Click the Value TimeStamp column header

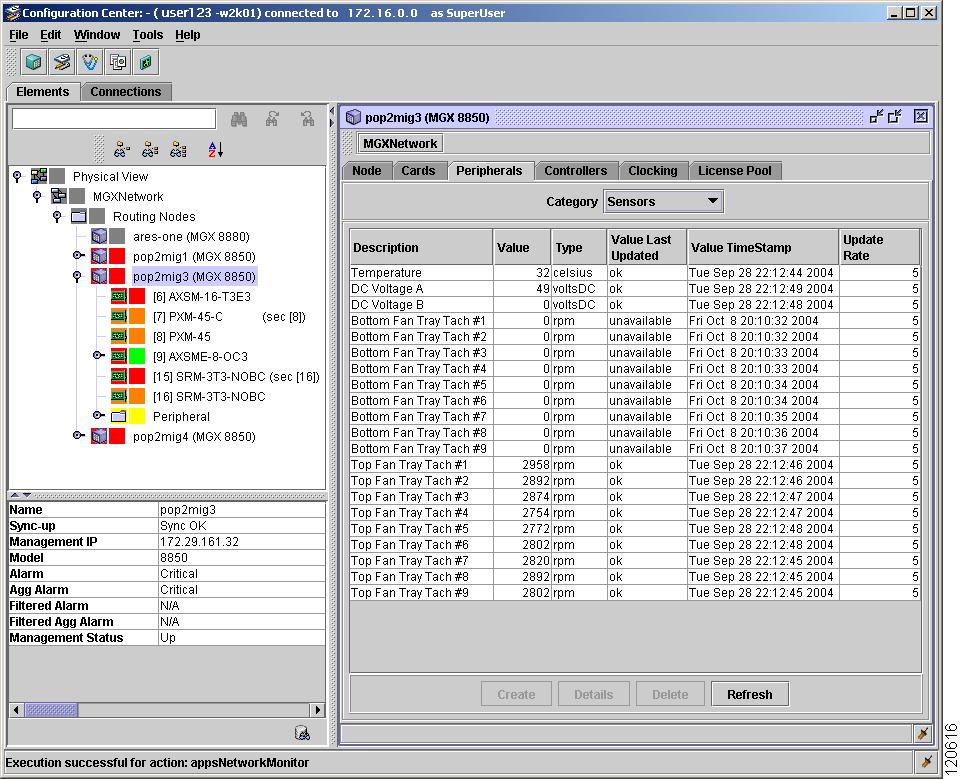[x=763, y=247]
